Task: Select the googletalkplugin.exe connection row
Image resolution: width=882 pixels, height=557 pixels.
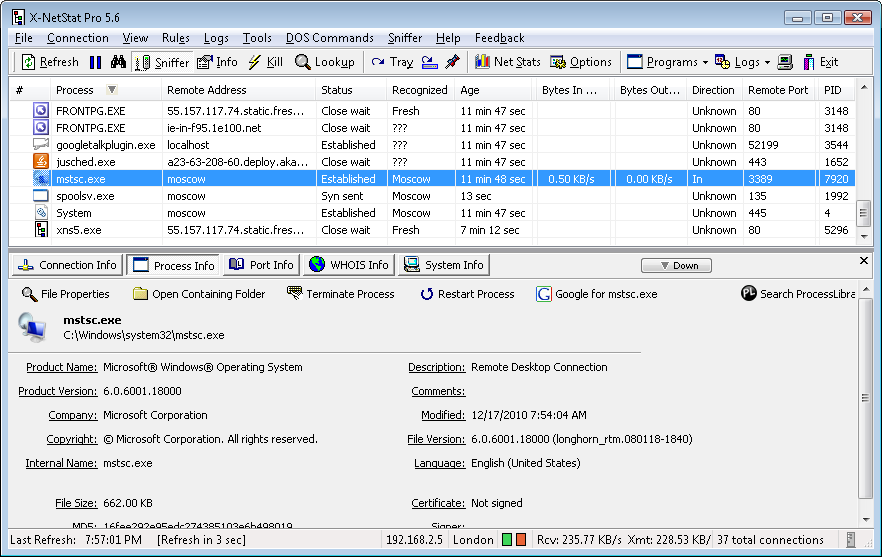Action: tap(432, 145)
